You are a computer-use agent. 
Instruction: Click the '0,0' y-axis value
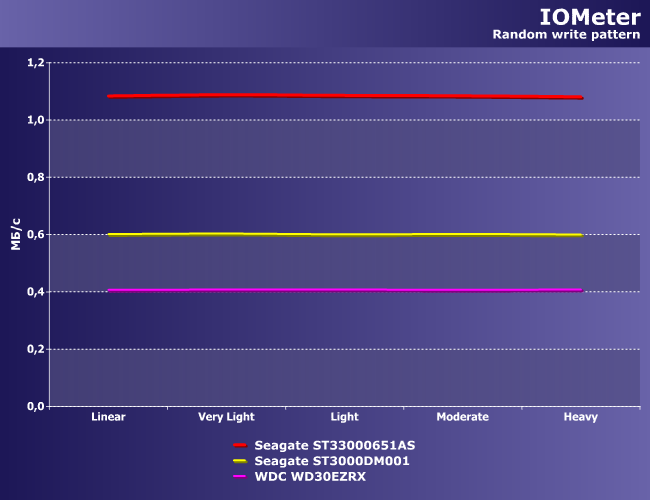(x=36, y=406)
